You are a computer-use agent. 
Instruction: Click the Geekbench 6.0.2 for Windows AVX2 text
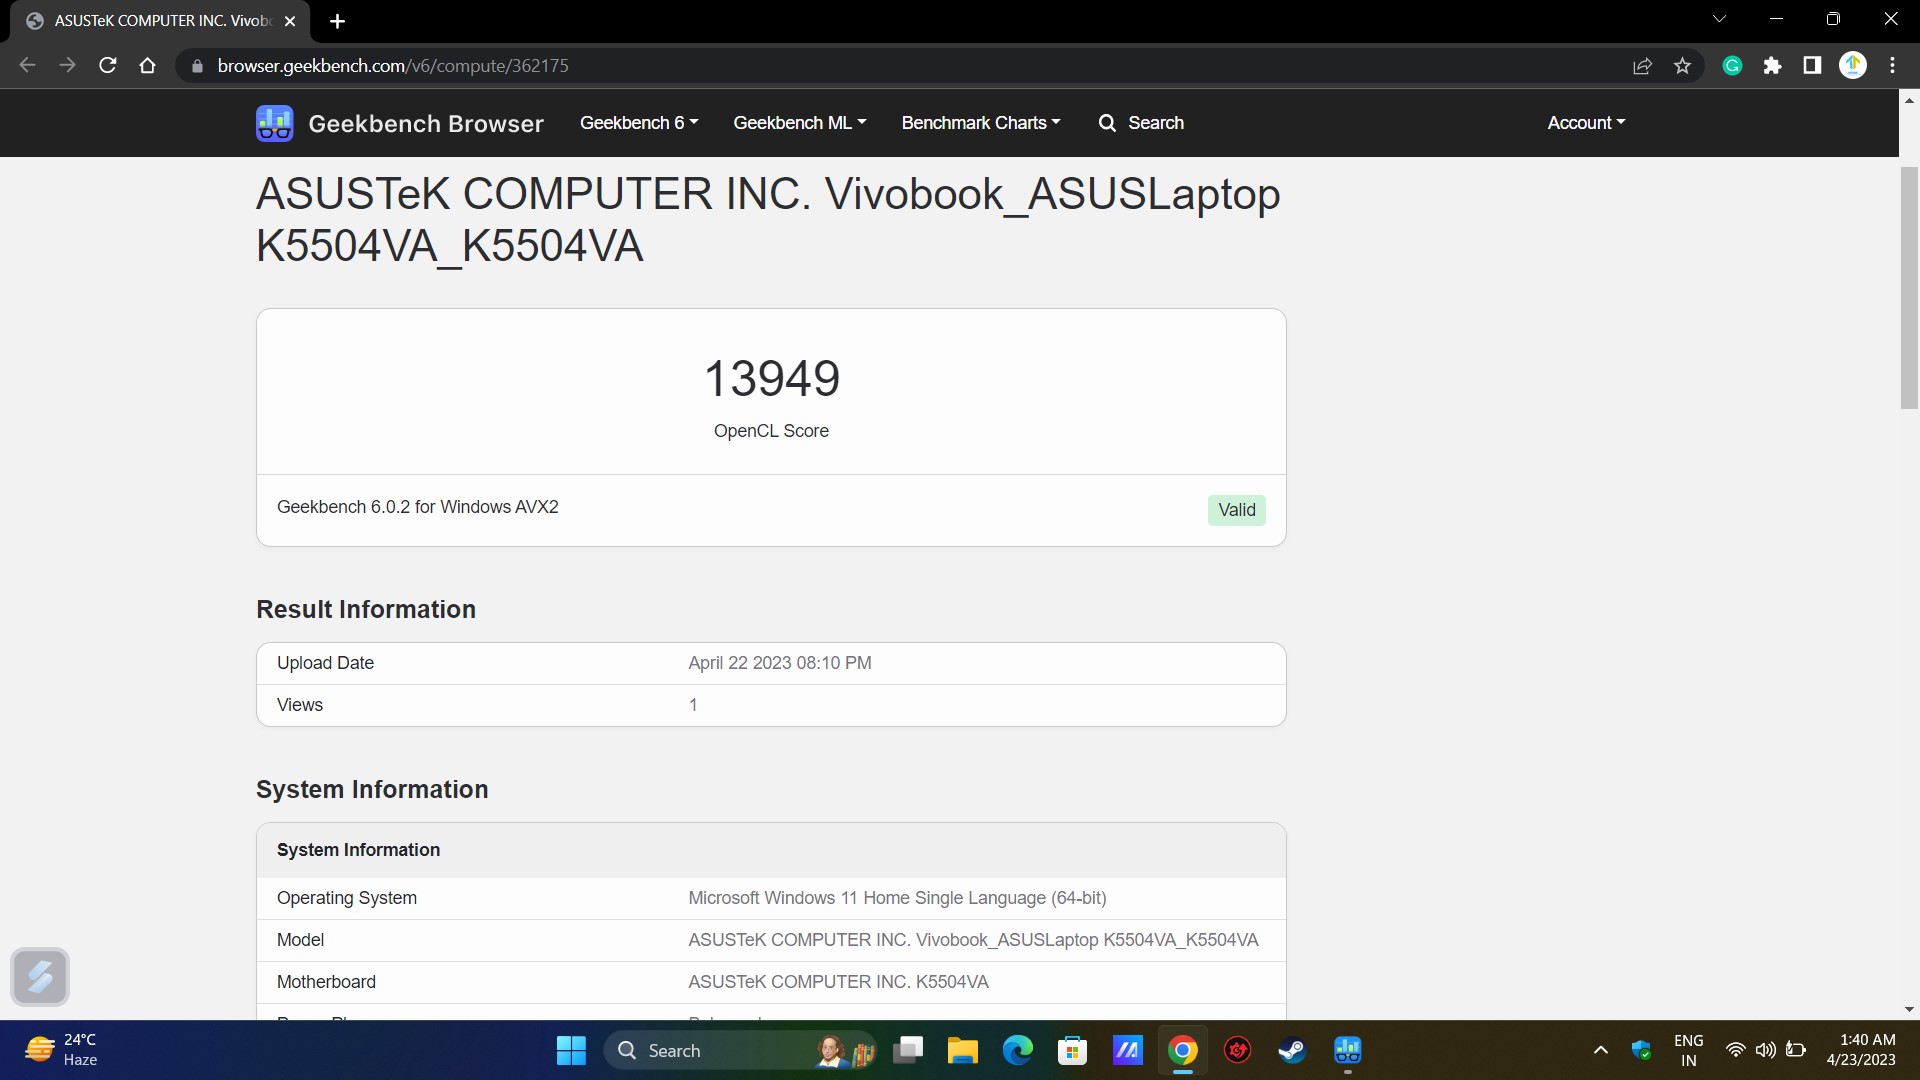pos(417,507)
